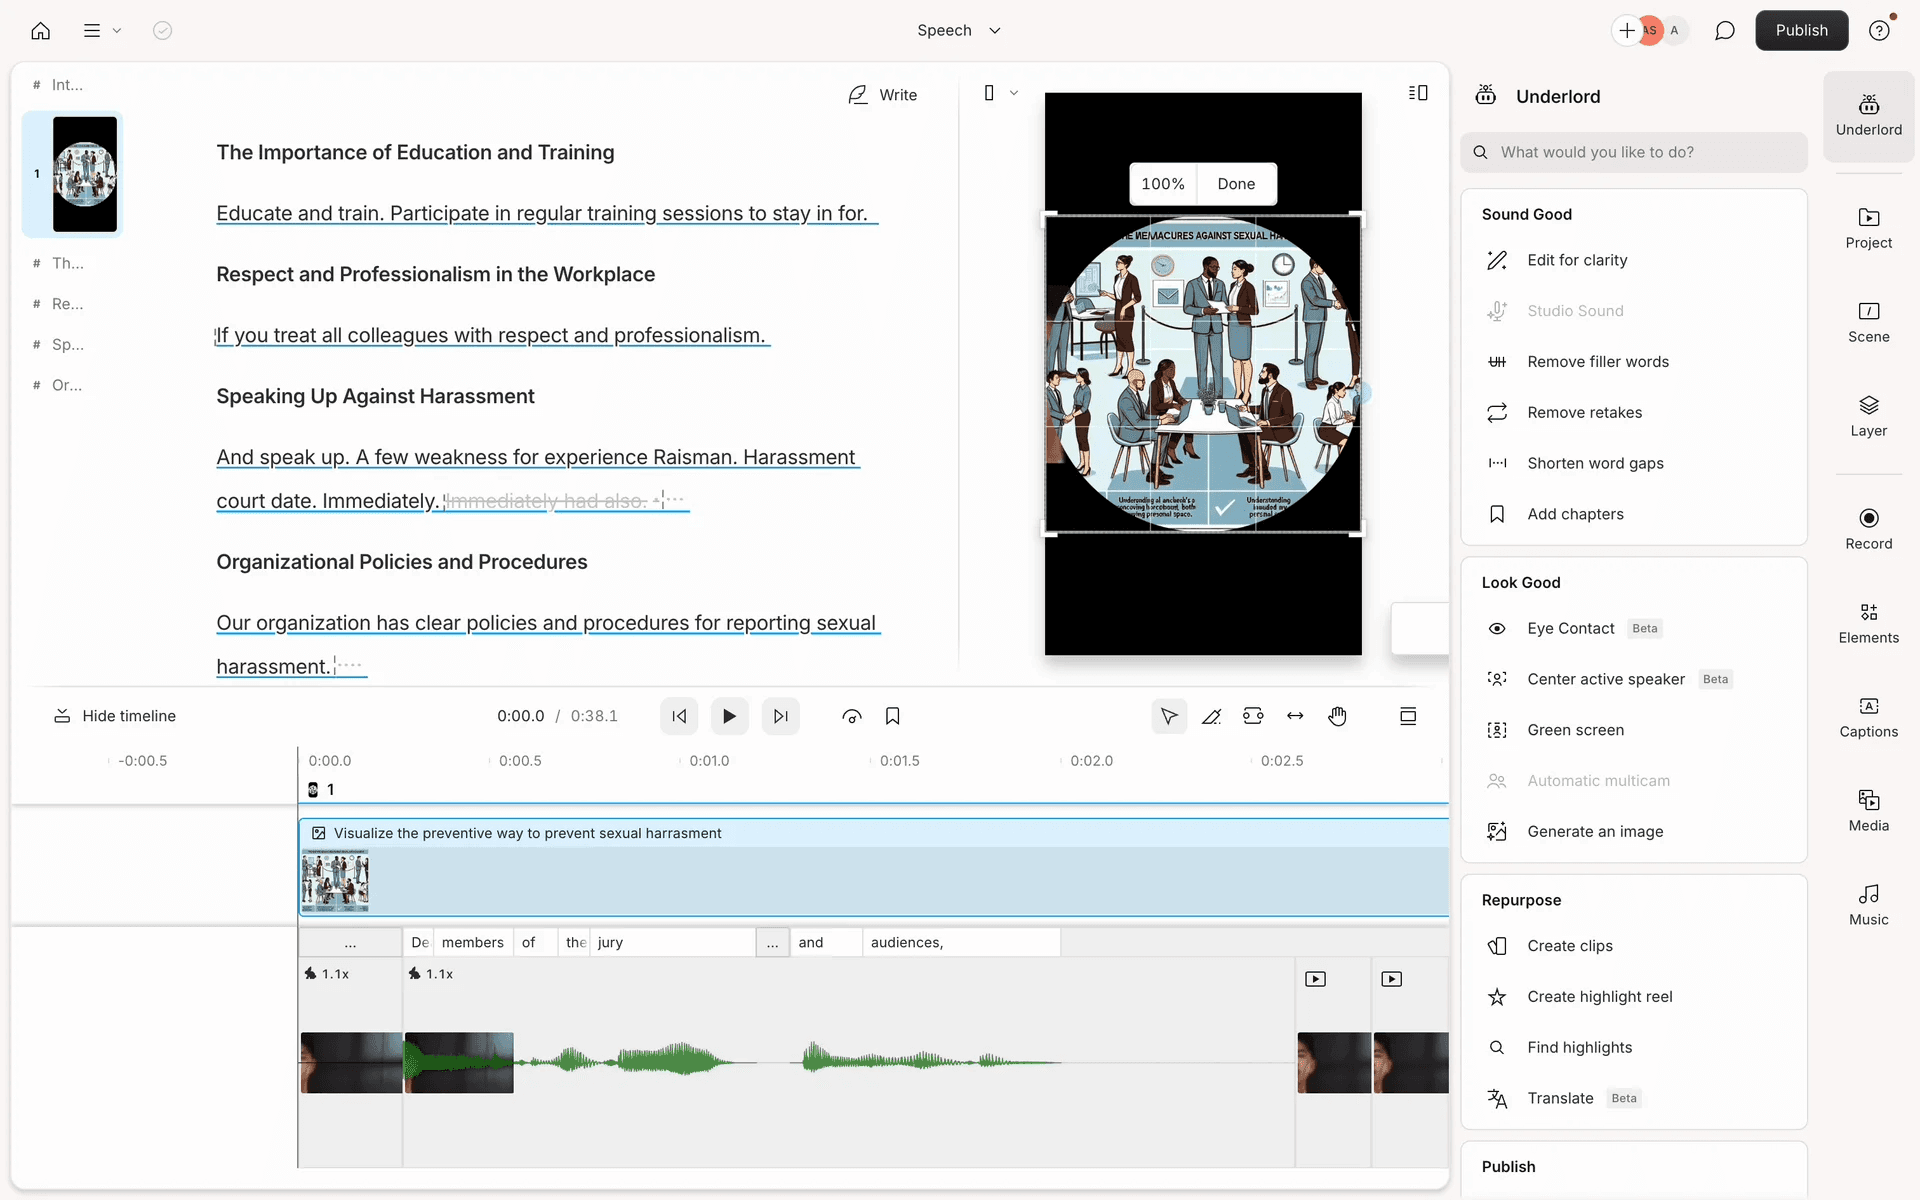The image size is (1920, 1200).
Task: Click Done on the crop overlay
Action: pos(1236,184)
